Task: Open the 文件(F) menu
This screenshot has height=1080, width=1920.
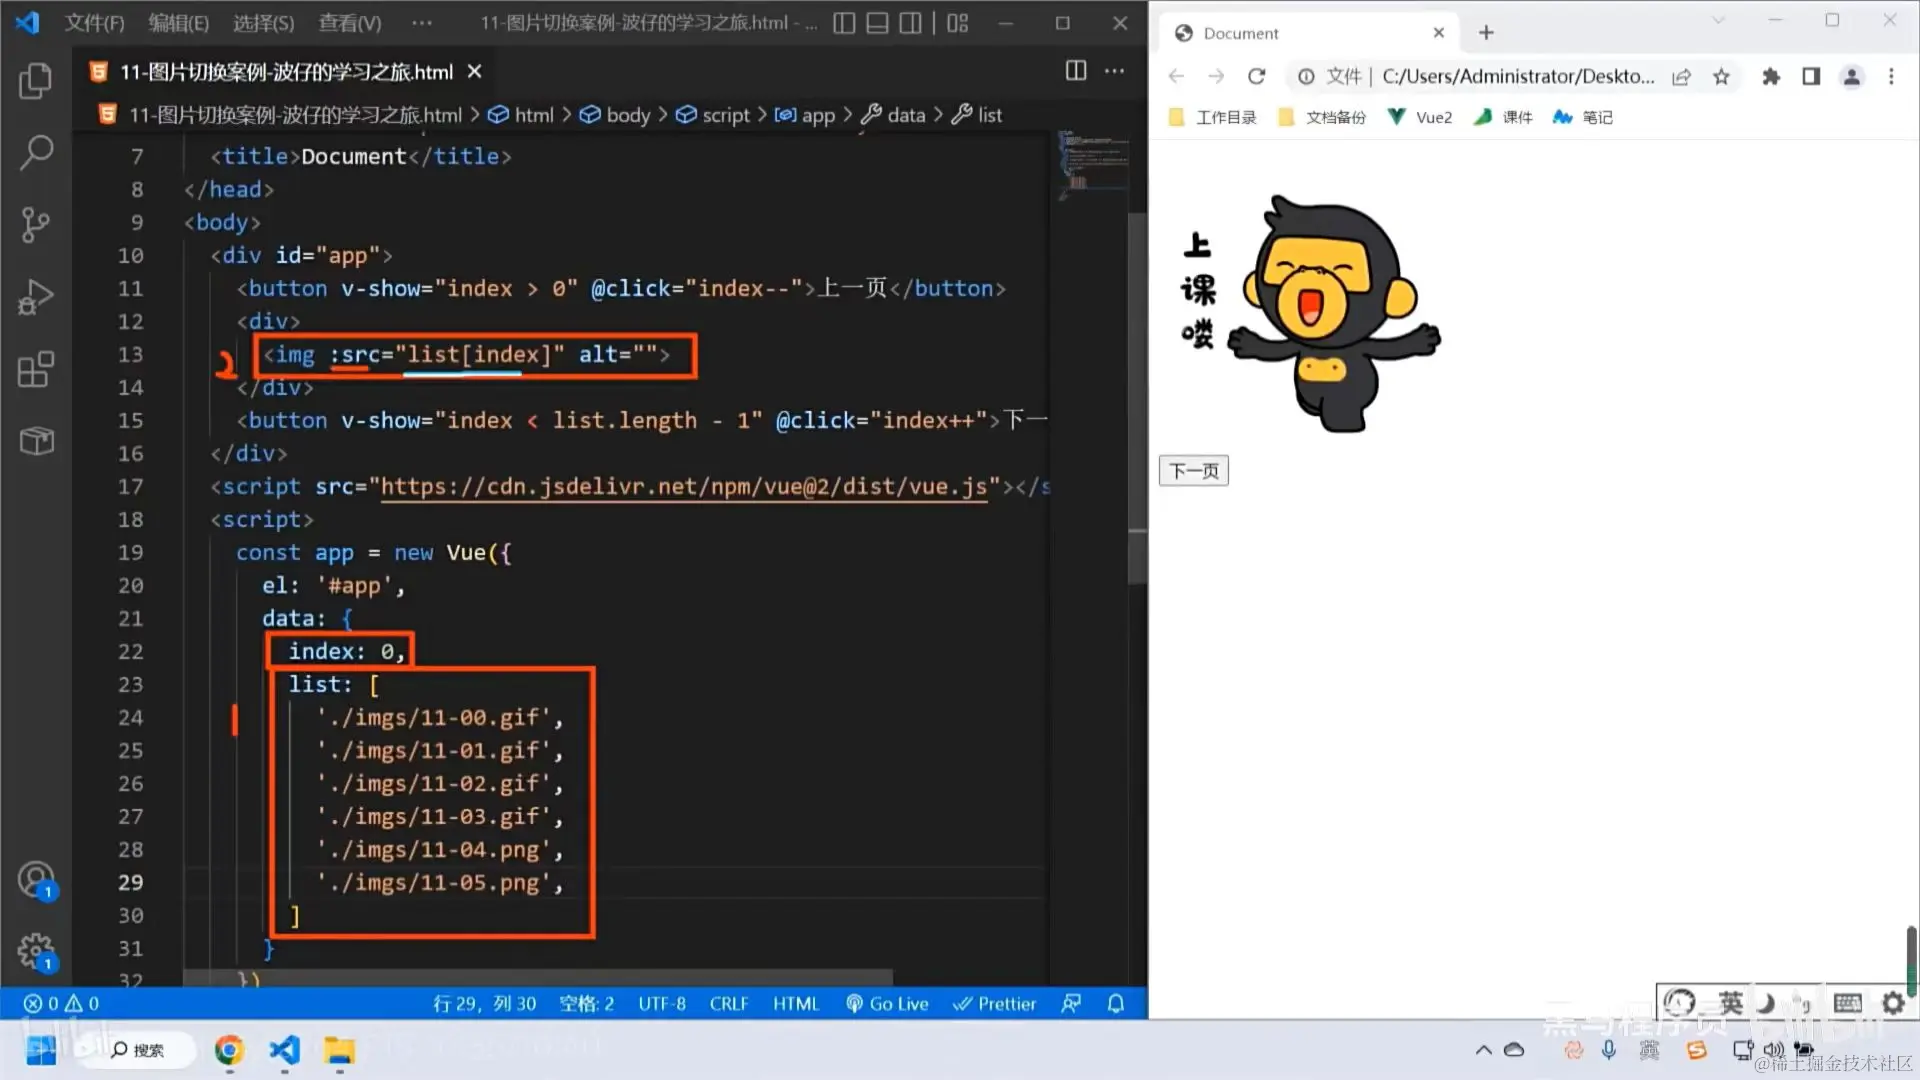Action: (94, 23)
